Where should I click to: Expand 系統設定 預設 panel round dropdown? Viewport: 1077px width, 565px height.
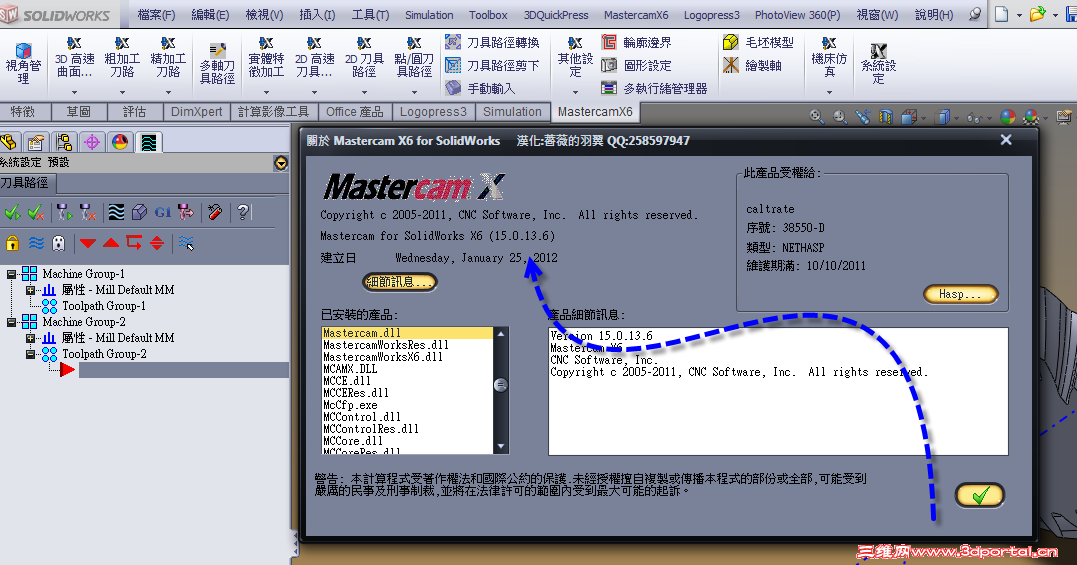(281, 163)
